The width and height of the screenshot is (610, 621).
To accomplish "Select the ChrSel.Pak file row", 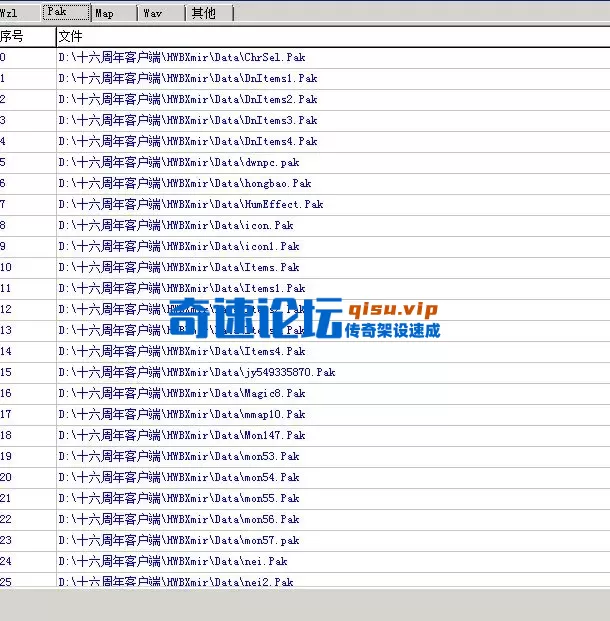I will pos(305,58).
